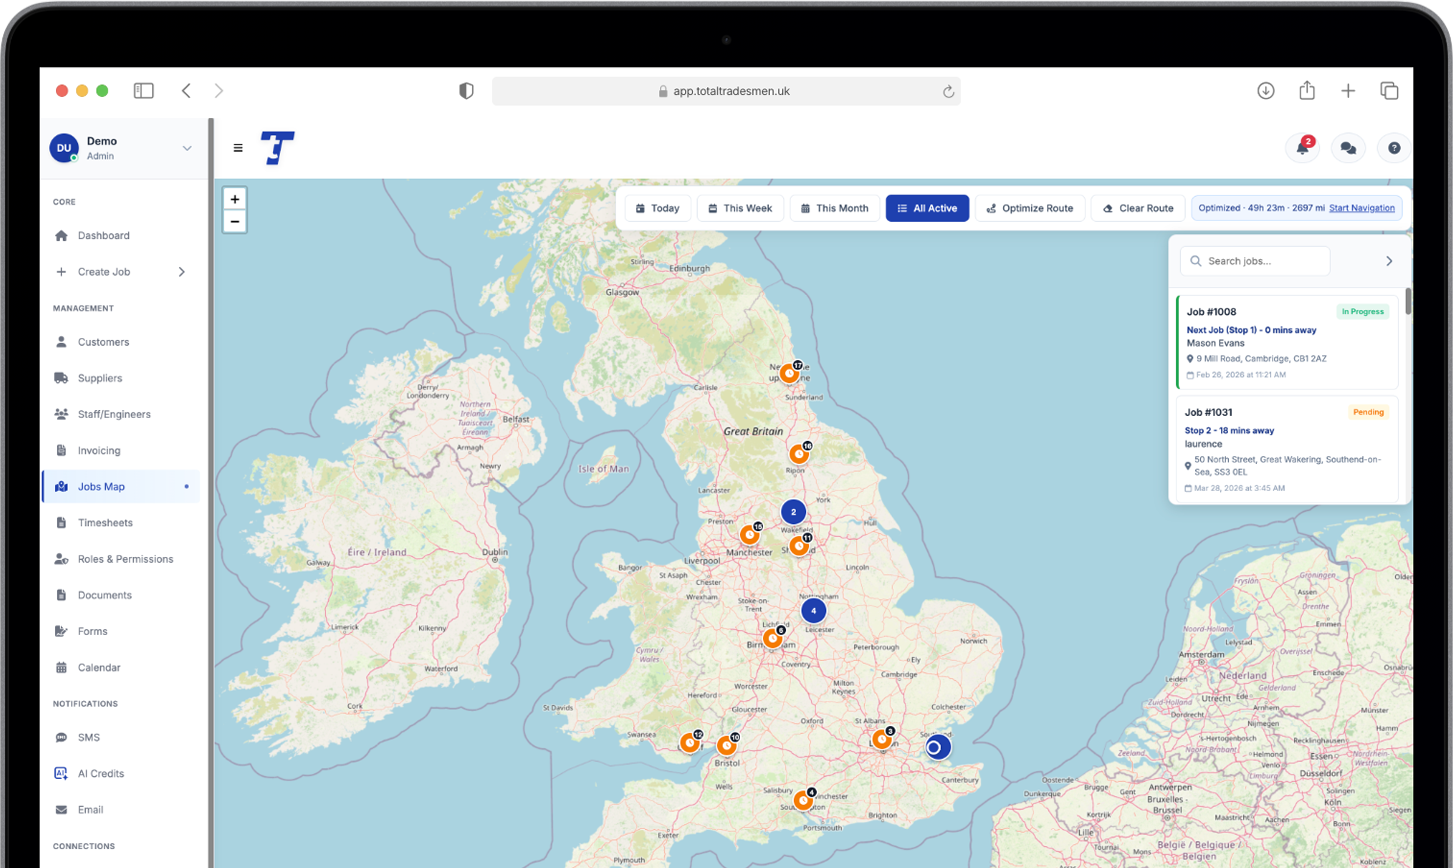Click the 9 Mill Road, Cambridge address

tap(1261, 358)
